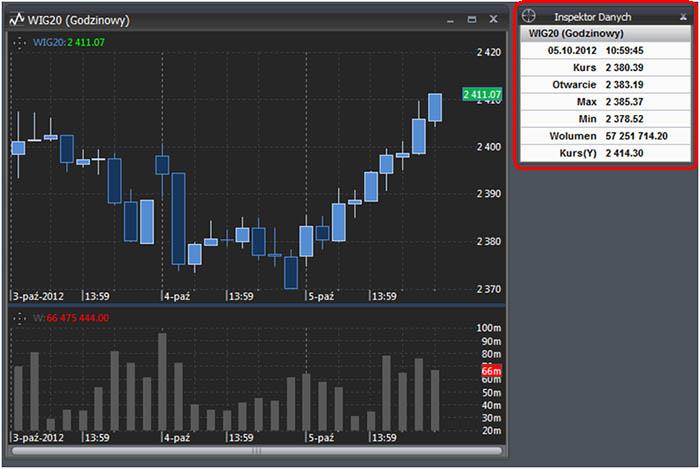Viewport: 700px width, 469px height.
Task: Select the WIG20 (Godzinowy) inspector header
Action: [605, 33]
